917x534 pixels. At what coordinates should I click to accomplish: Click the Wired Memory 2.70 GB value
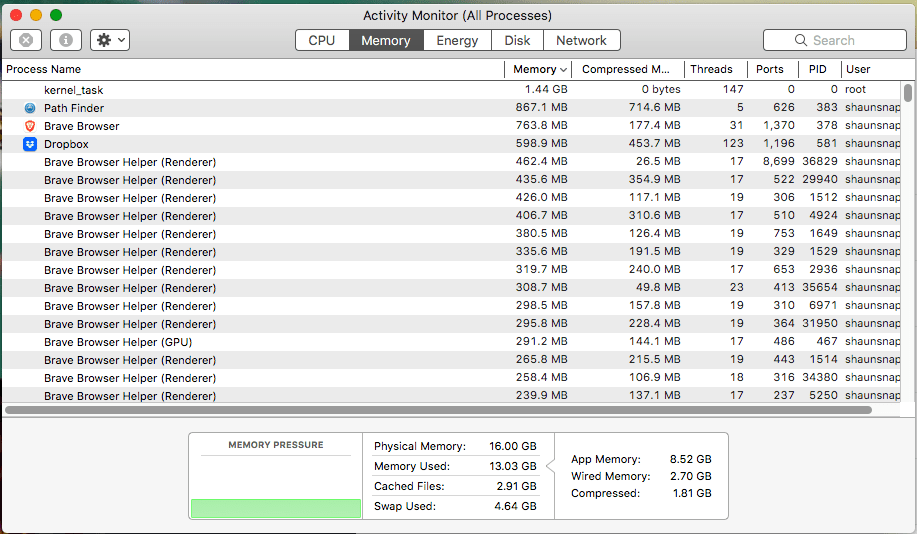point(691,476)
